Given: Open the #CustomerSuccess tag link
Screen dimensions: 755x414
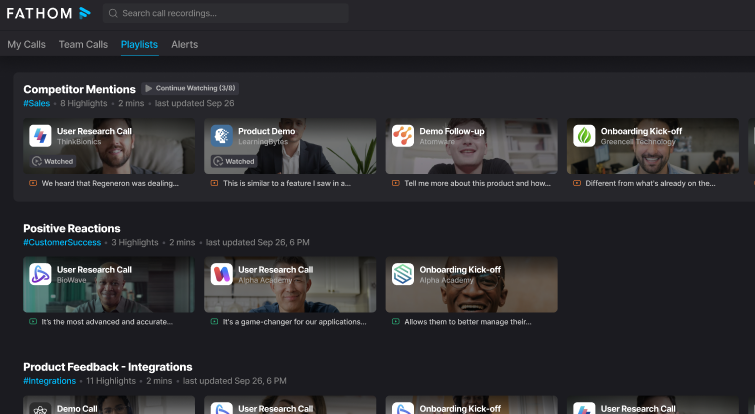Looking at the screenshot, I should point(62,243).
